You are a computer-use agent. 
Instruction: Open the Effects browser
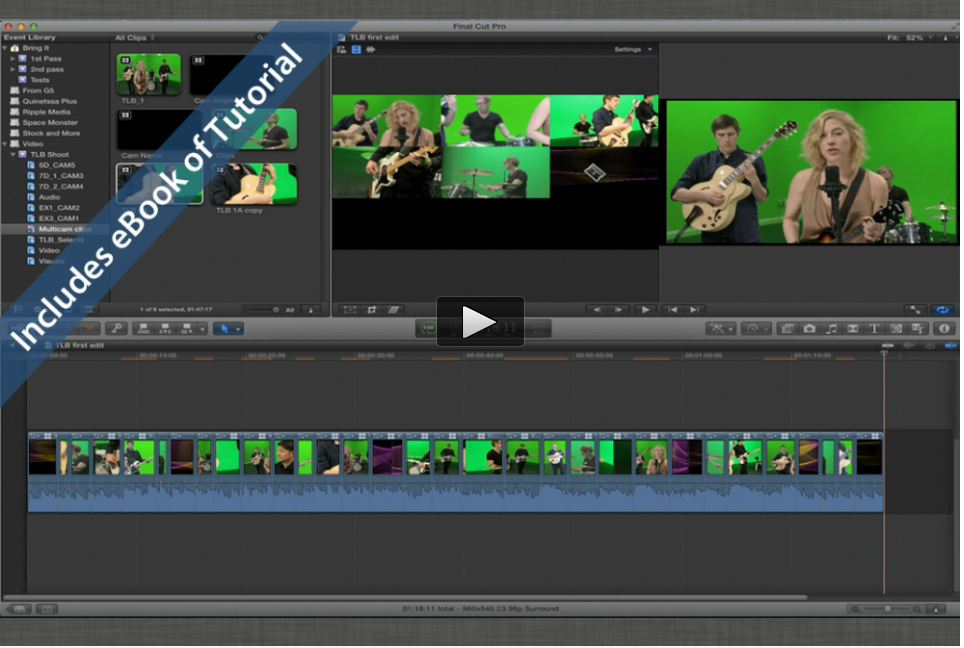pyautogui.click(x=788, y=329)
